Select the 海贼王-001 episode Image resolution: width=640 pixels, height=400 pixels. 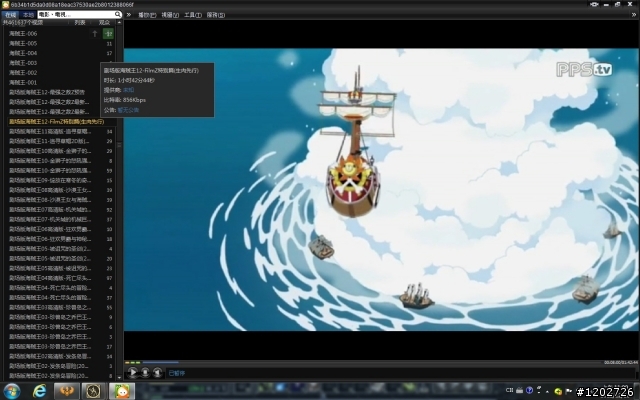pyautogui.click(x=23, y=82)
